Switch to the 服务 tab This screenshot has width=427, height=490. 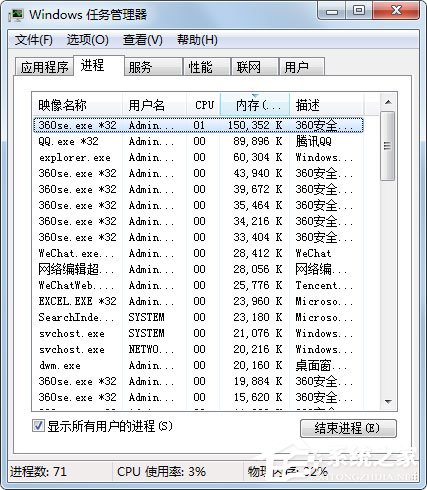tap(153, 67)
